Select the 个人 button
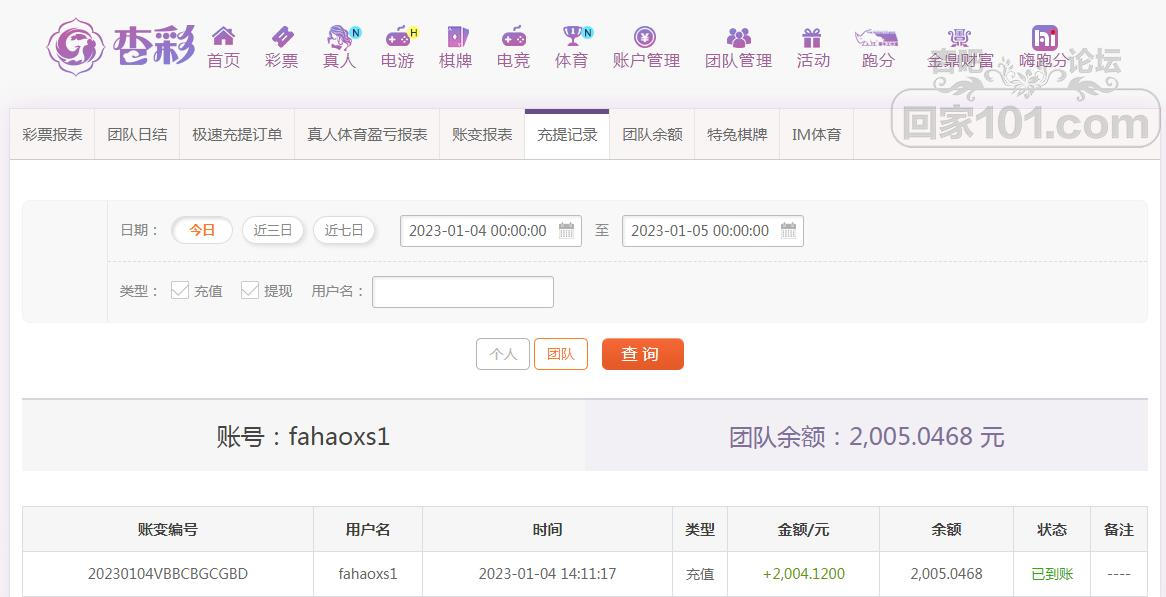1166x597 pixels. 503,354
